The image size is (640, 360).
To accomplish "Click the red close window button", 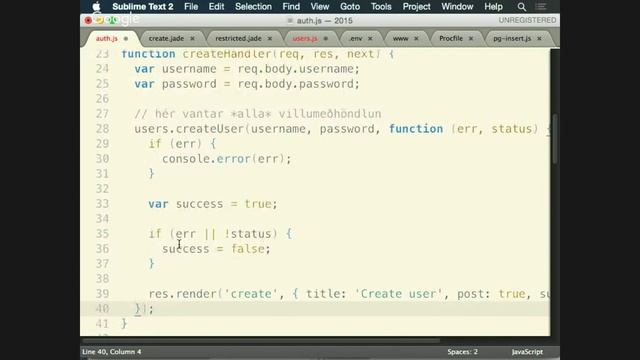I will (88, 20).
